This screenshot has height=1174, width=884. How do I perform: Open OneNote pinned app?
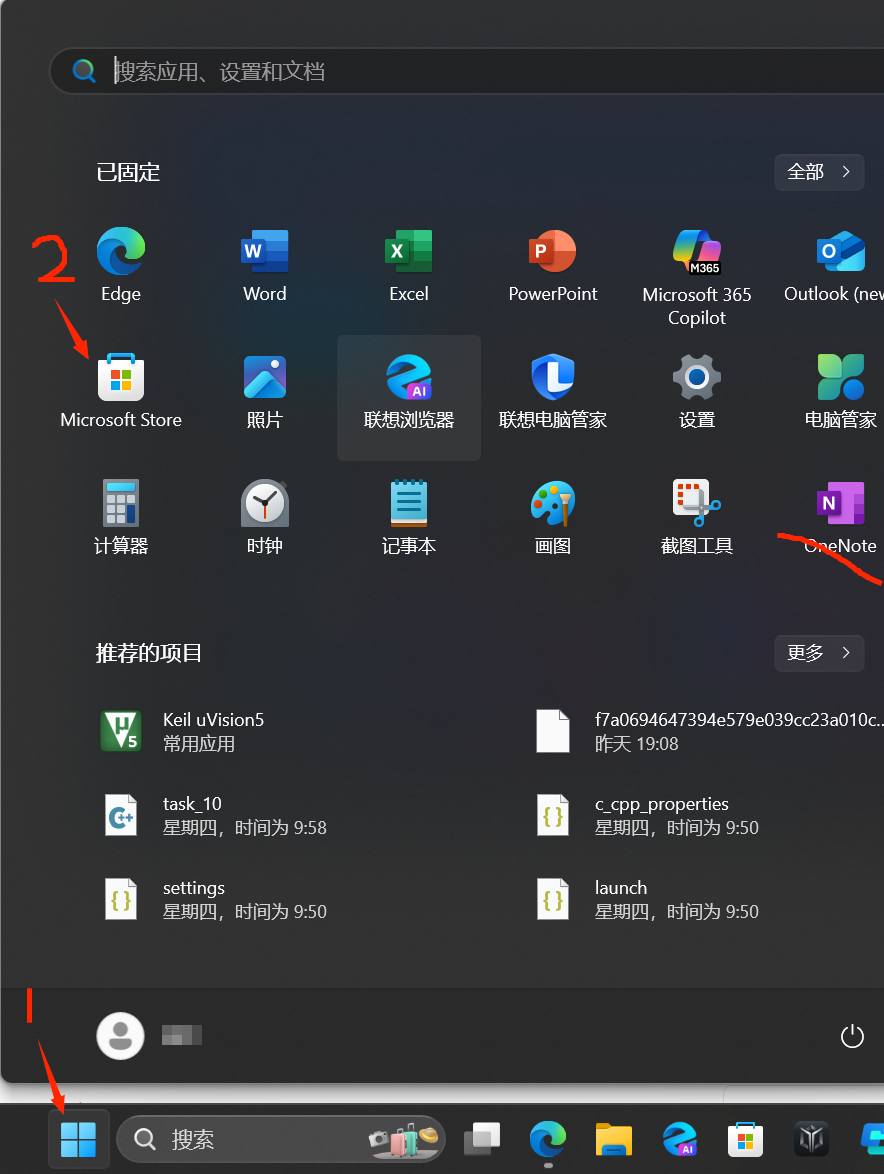coord(841,517)
